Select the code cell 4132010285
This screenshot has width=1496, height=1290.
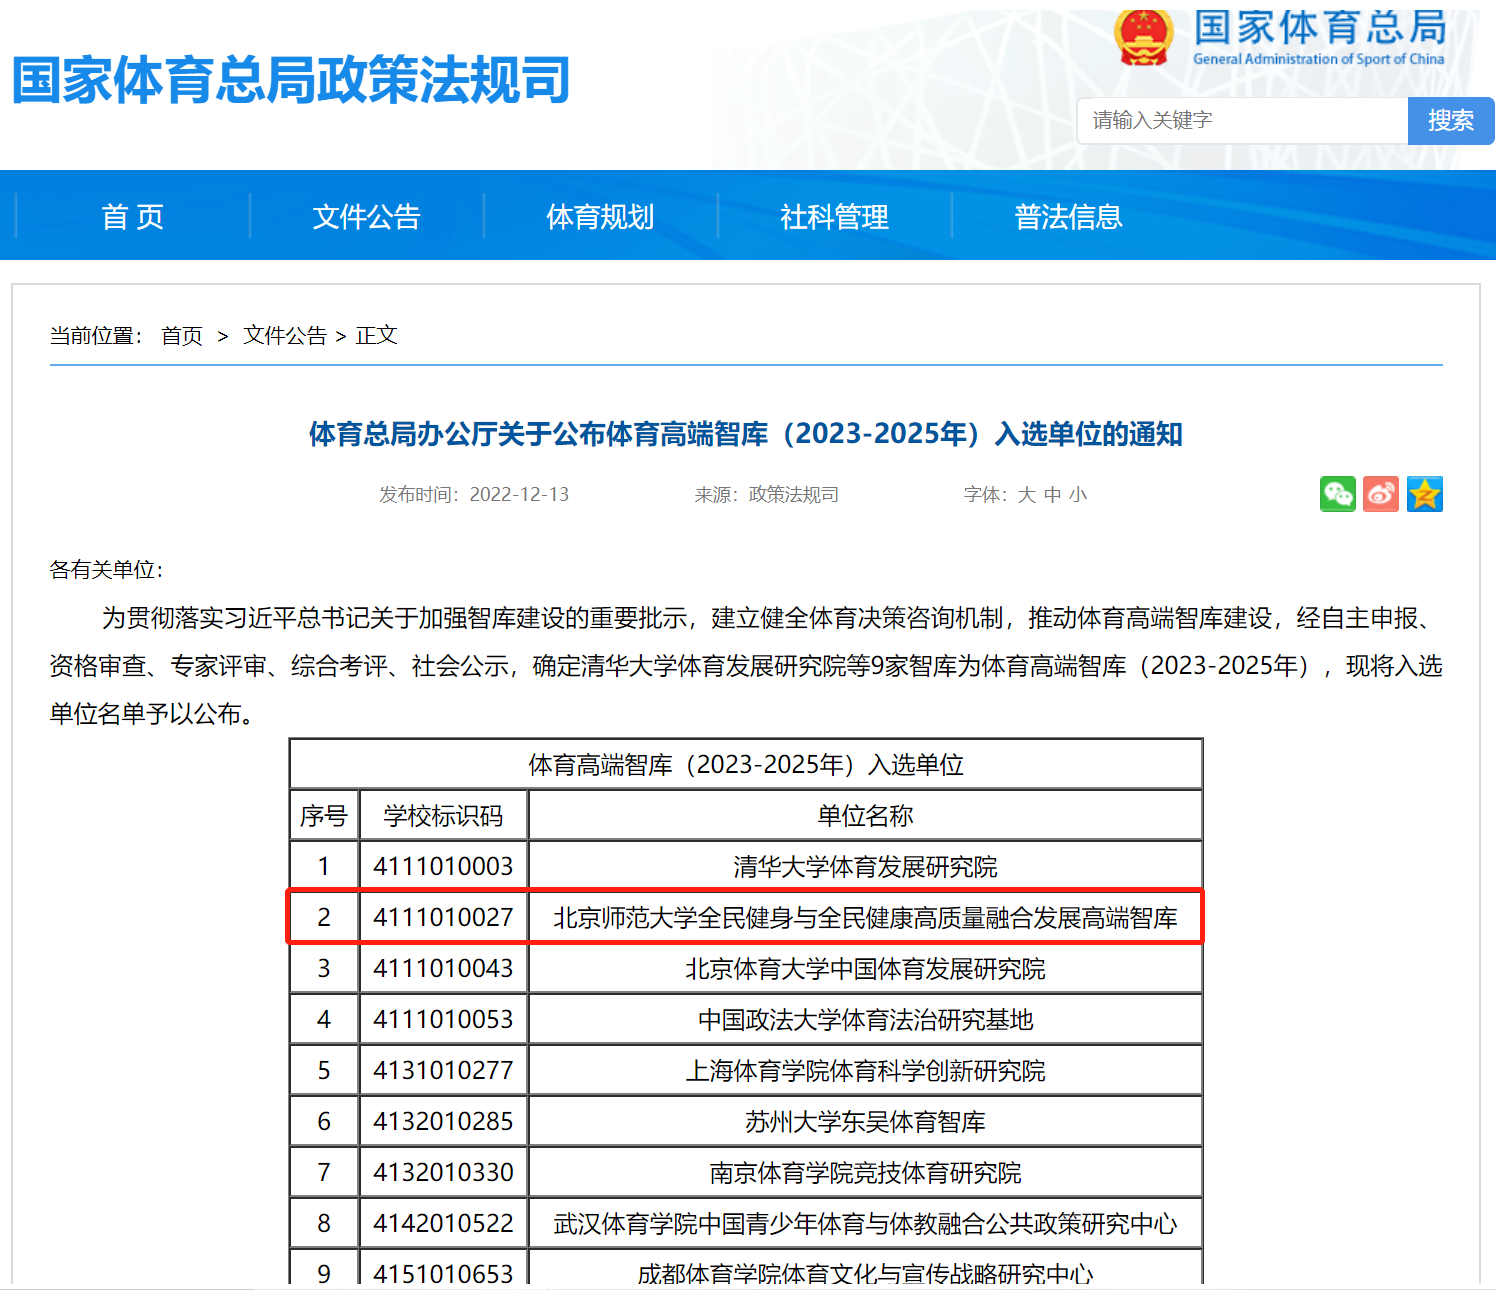tap(443, 1122)
